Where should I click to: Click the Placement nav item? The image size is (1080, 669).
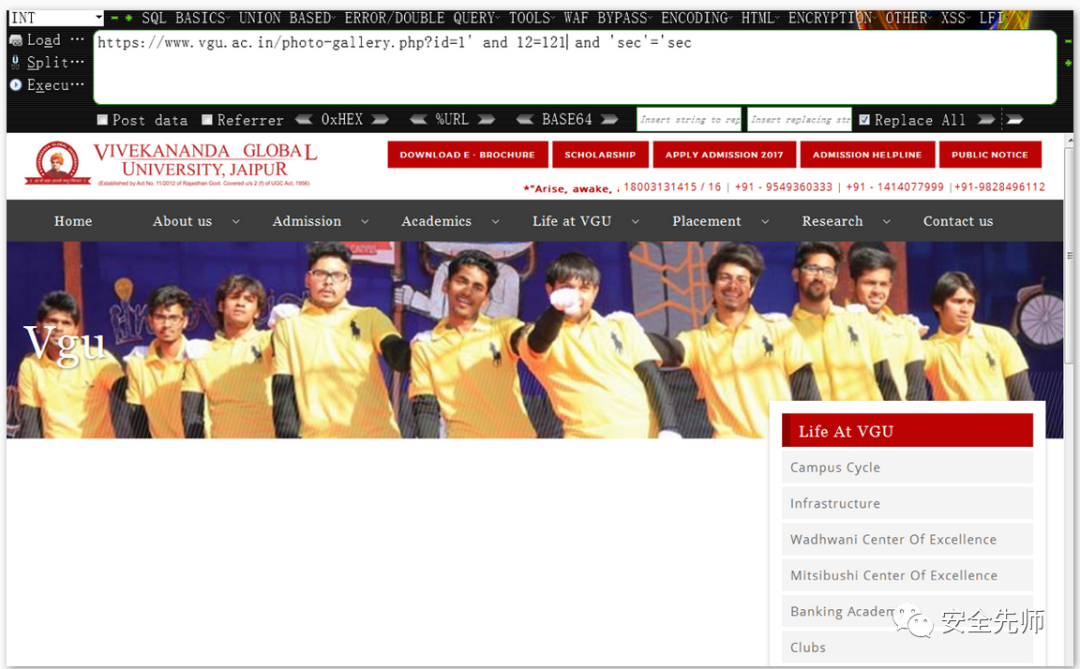[707, 221]
